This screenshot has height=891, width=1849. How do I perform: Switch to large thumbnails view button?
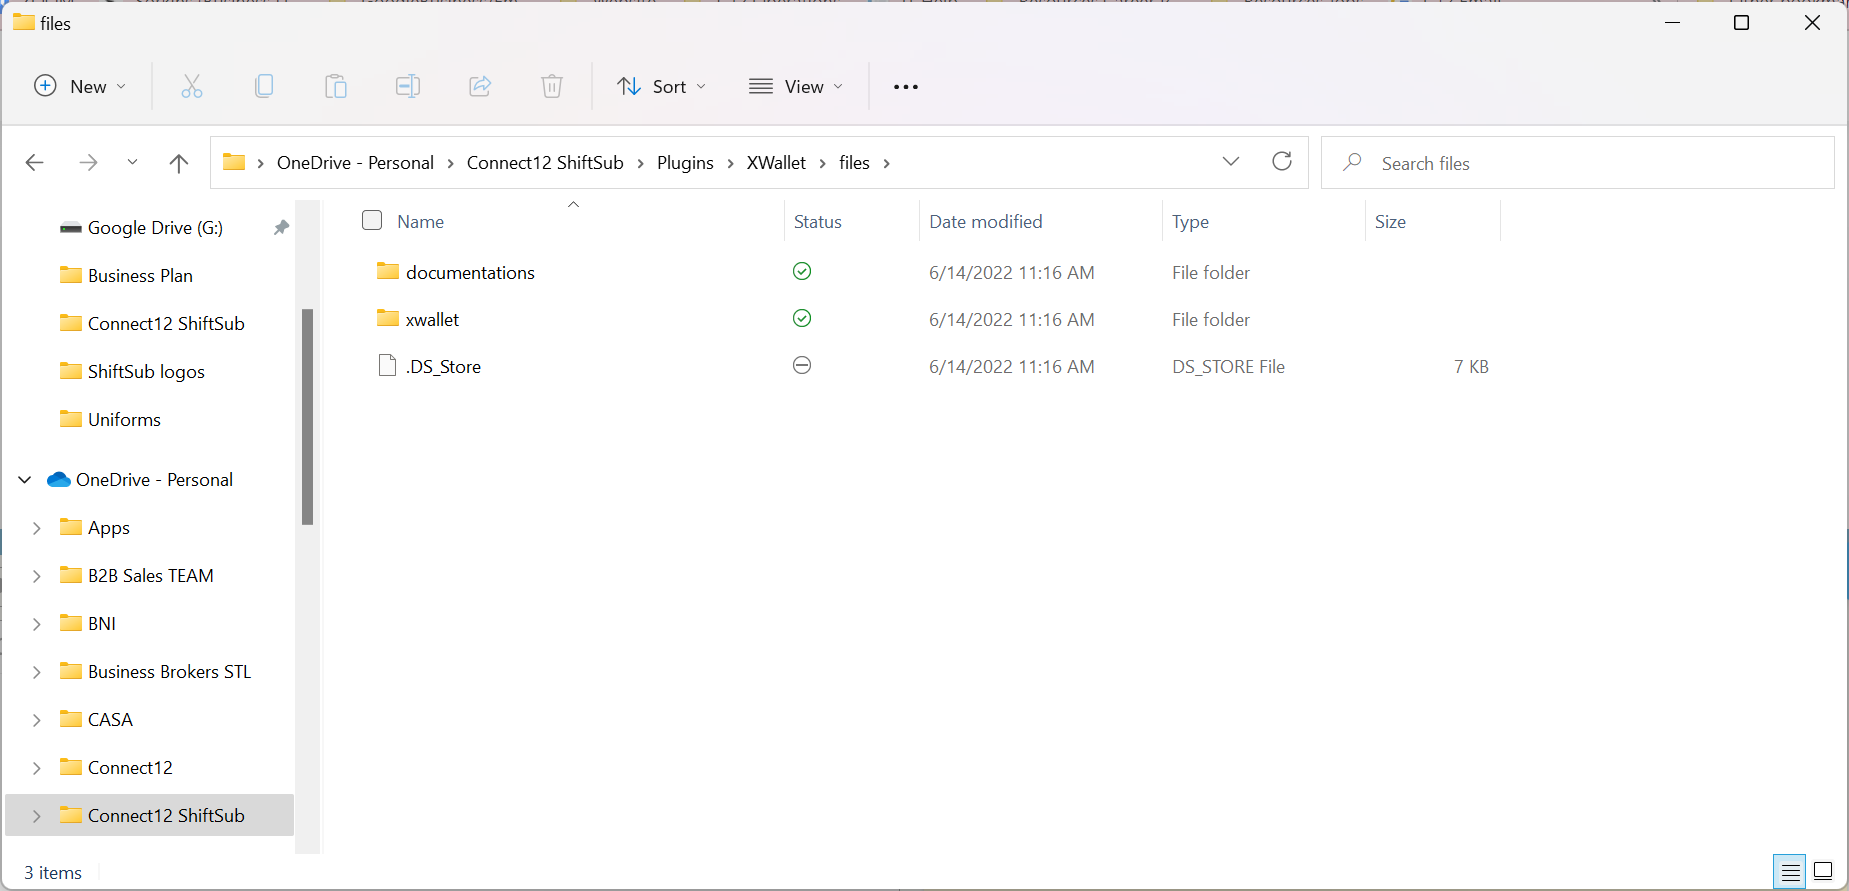tap(1823, 872)
